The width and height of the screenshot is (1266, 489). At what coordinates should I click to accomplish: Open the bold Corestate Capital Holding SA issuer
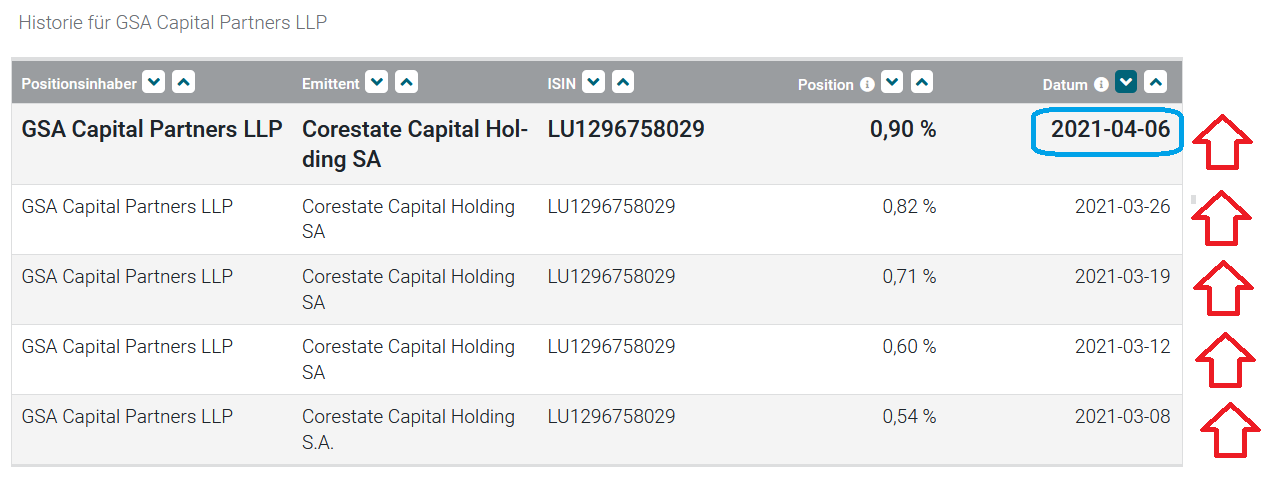pos(414,143)
